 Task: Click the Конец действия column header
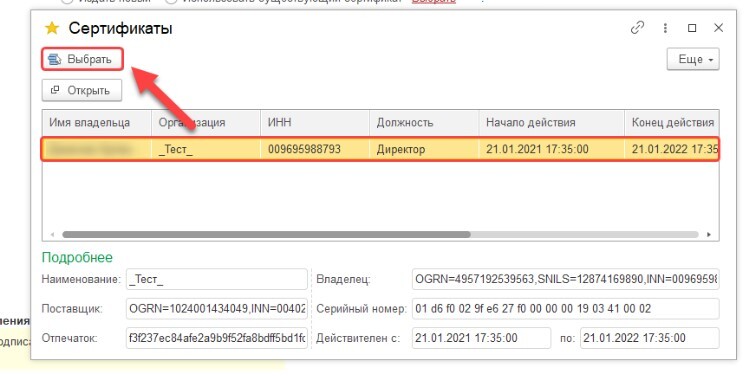(x=672, y=122)
